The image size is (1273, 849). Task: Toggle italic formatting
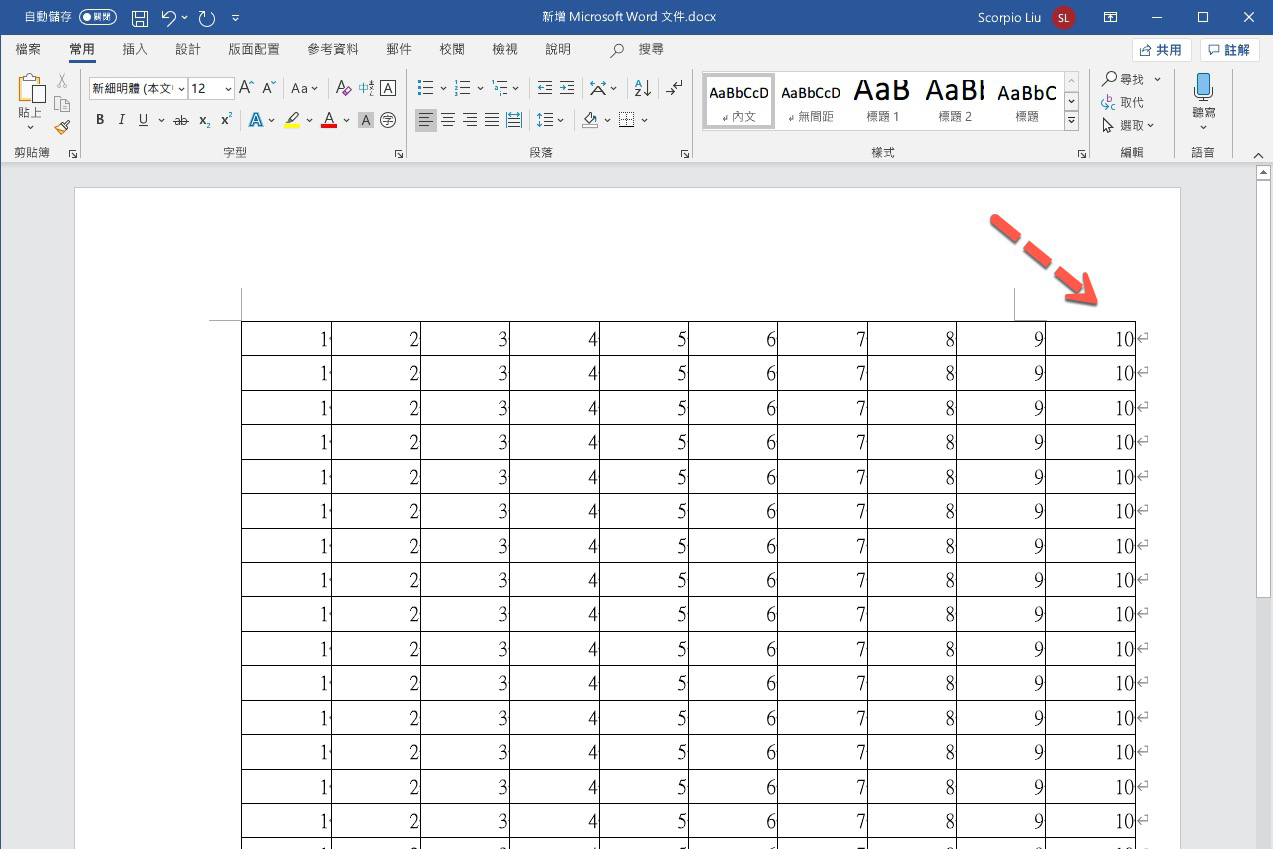[x=121, y=119]
